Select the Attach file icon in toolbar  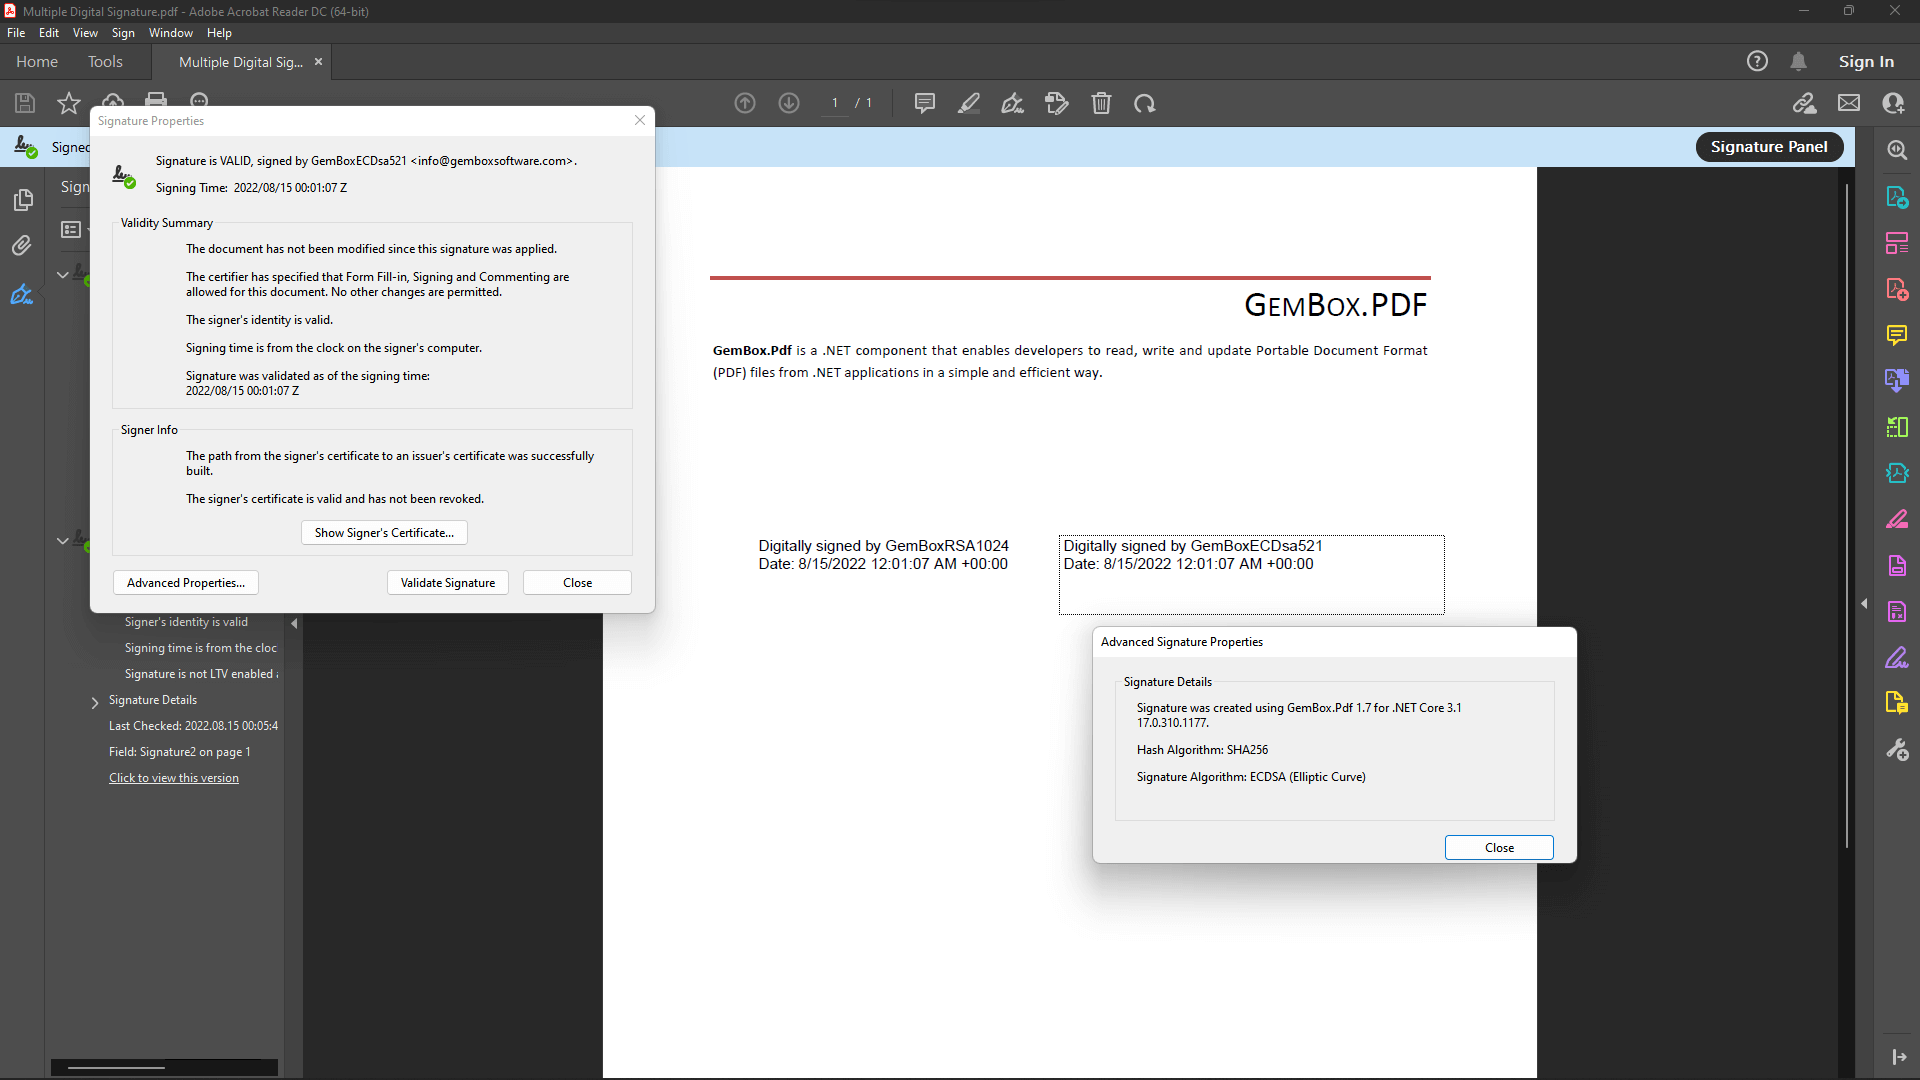pos(22,247)
